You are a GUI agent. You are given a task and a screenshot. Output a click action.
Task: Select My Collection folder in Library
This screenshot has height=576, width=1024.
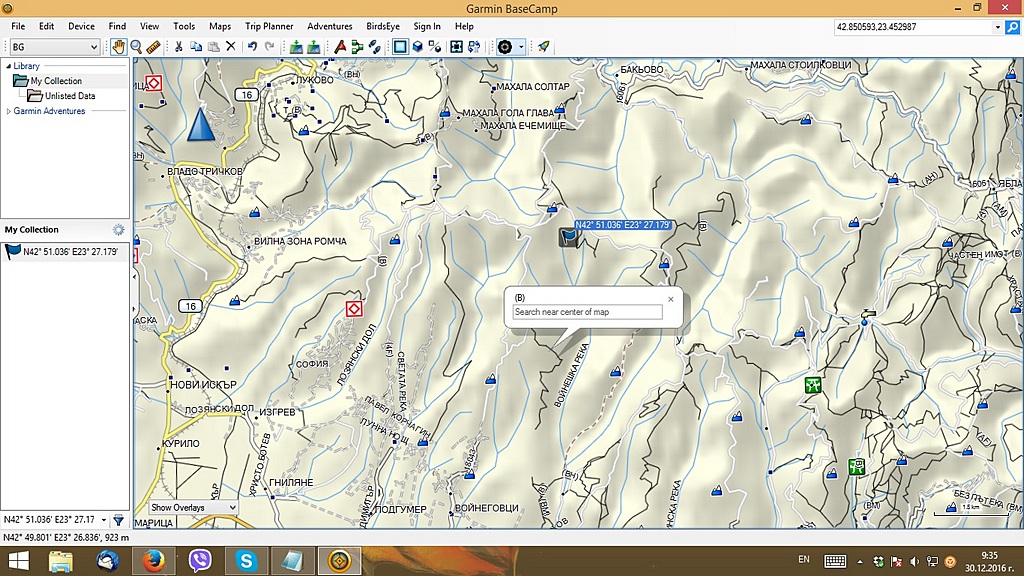pyautogui.click(x=56, y=81)
